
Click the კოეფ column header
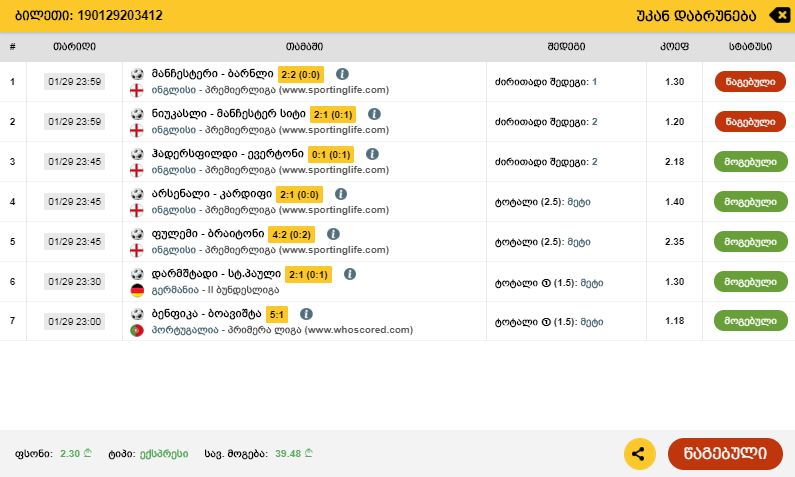[674, 46]
